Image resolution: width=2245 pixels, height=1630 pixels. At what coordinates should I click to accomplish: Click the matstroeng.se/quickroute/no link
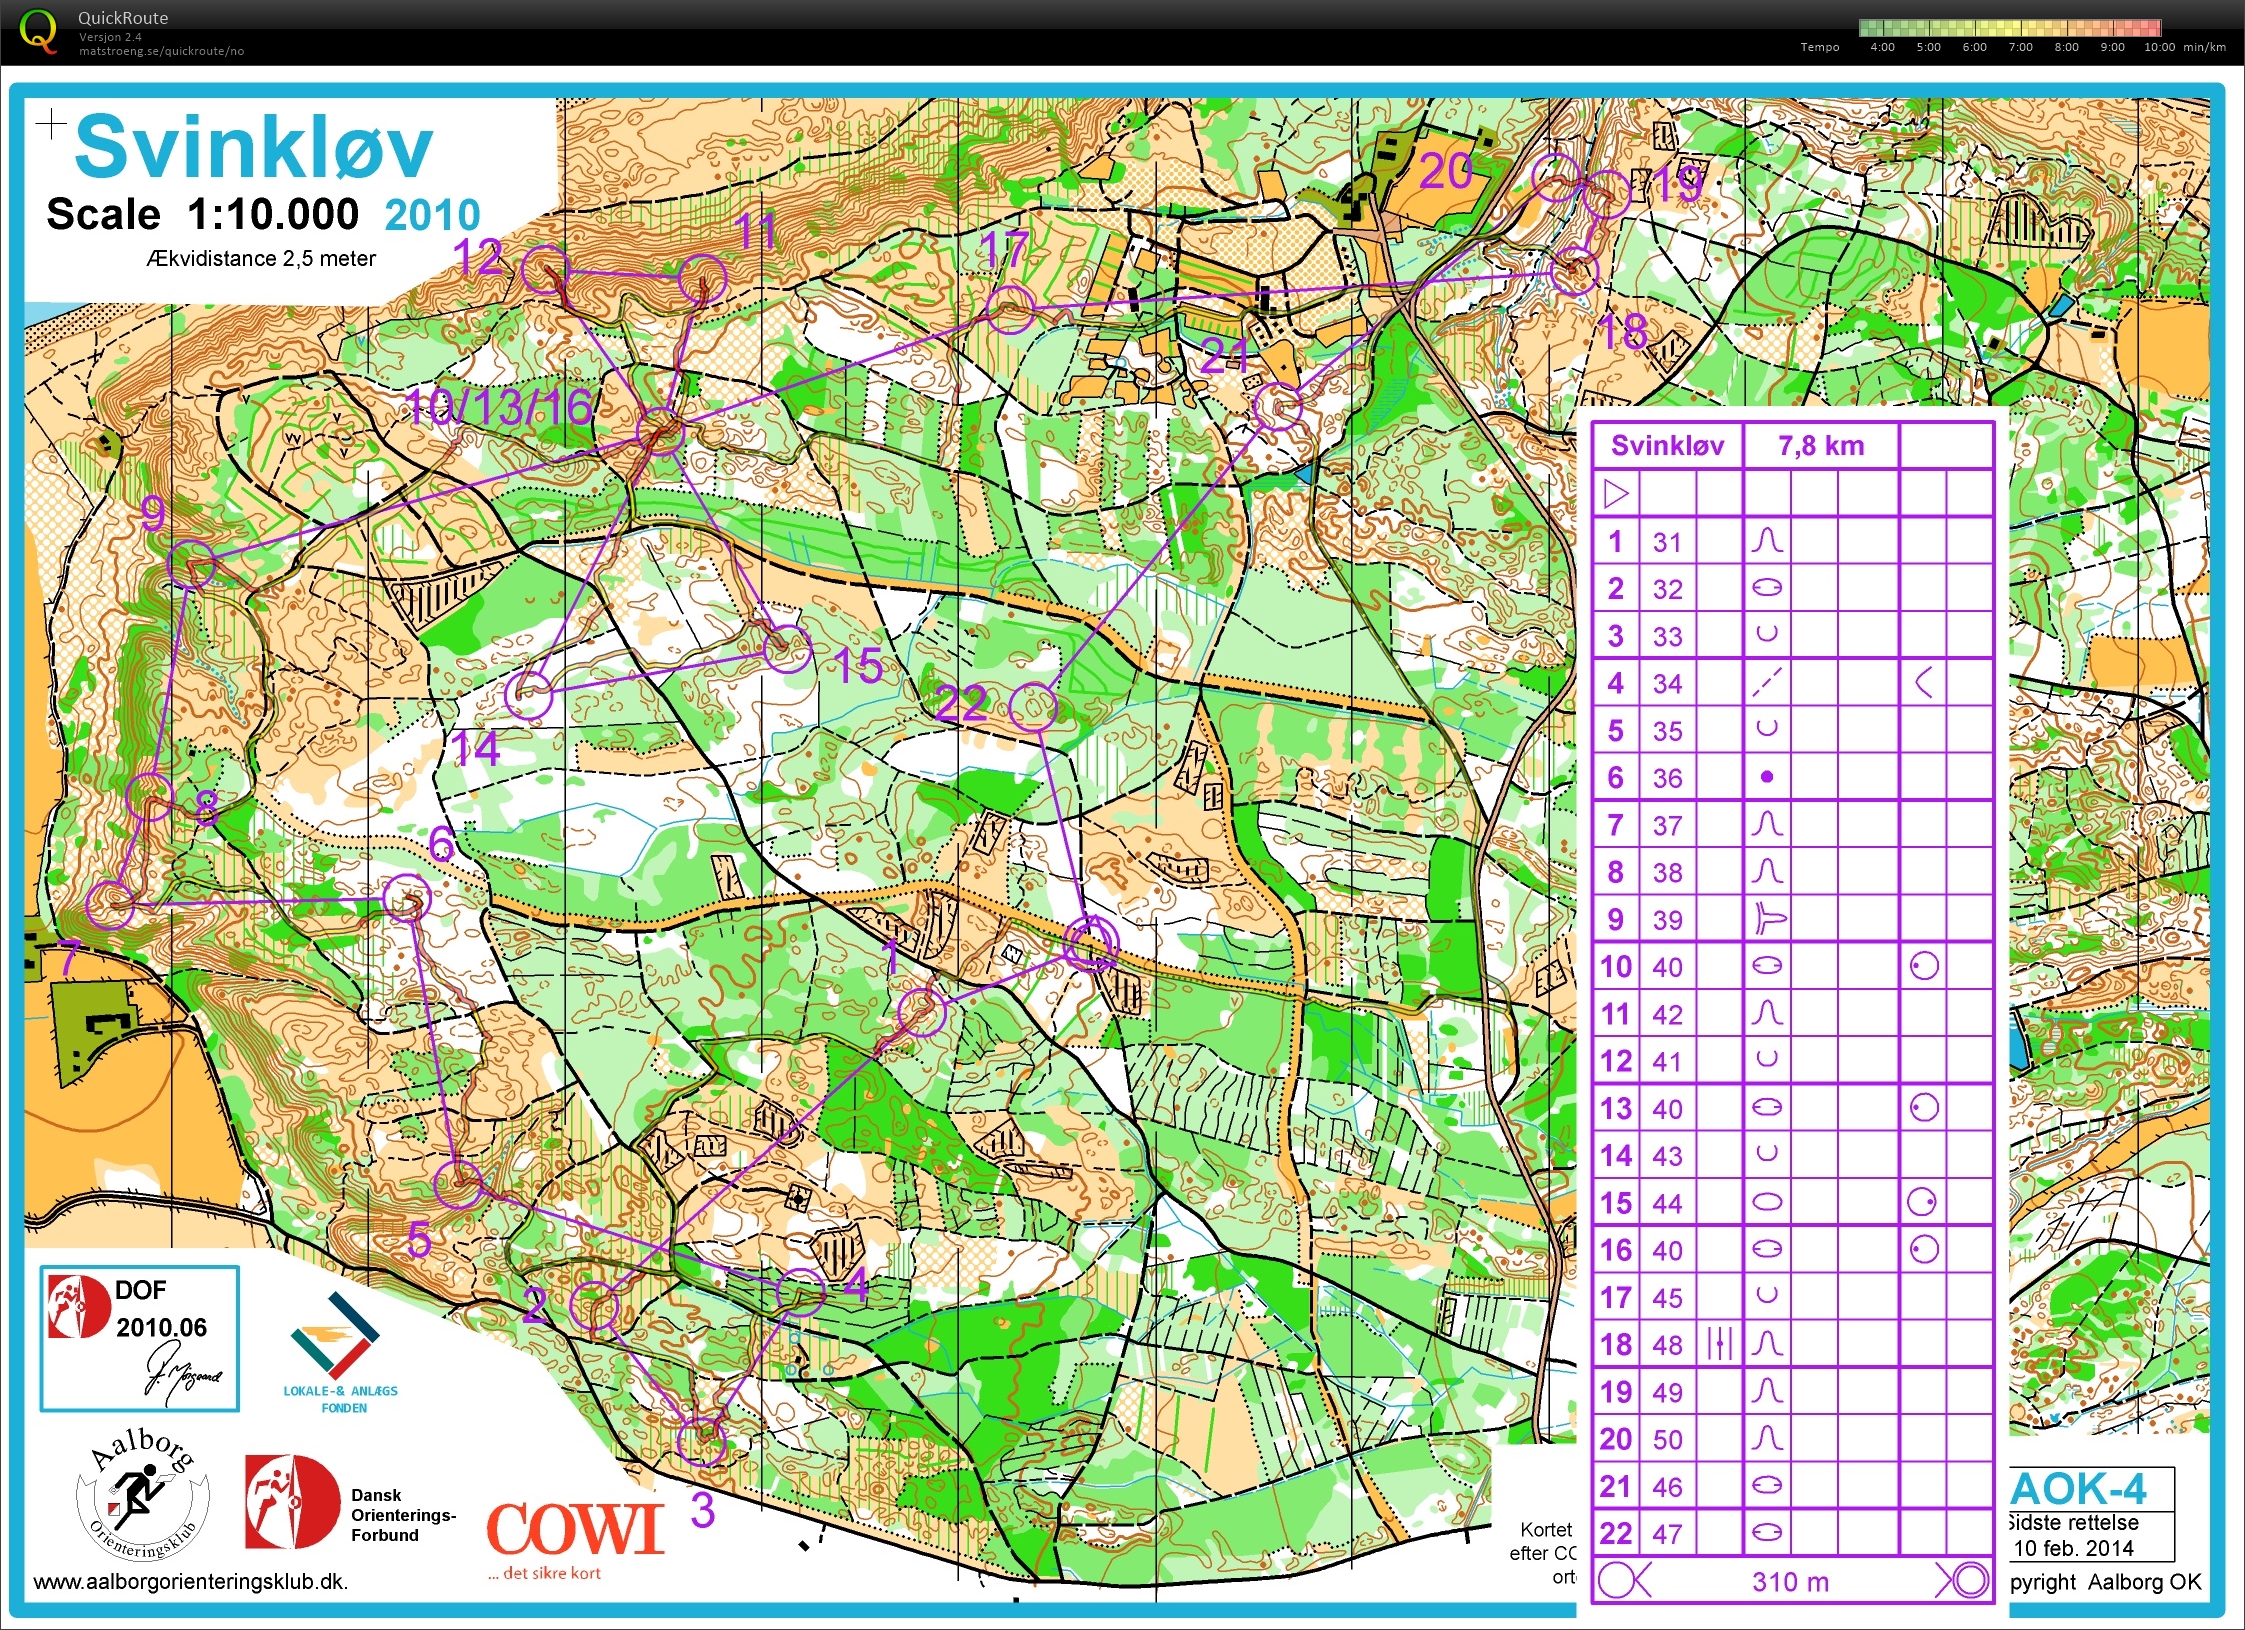click(161, 51)
